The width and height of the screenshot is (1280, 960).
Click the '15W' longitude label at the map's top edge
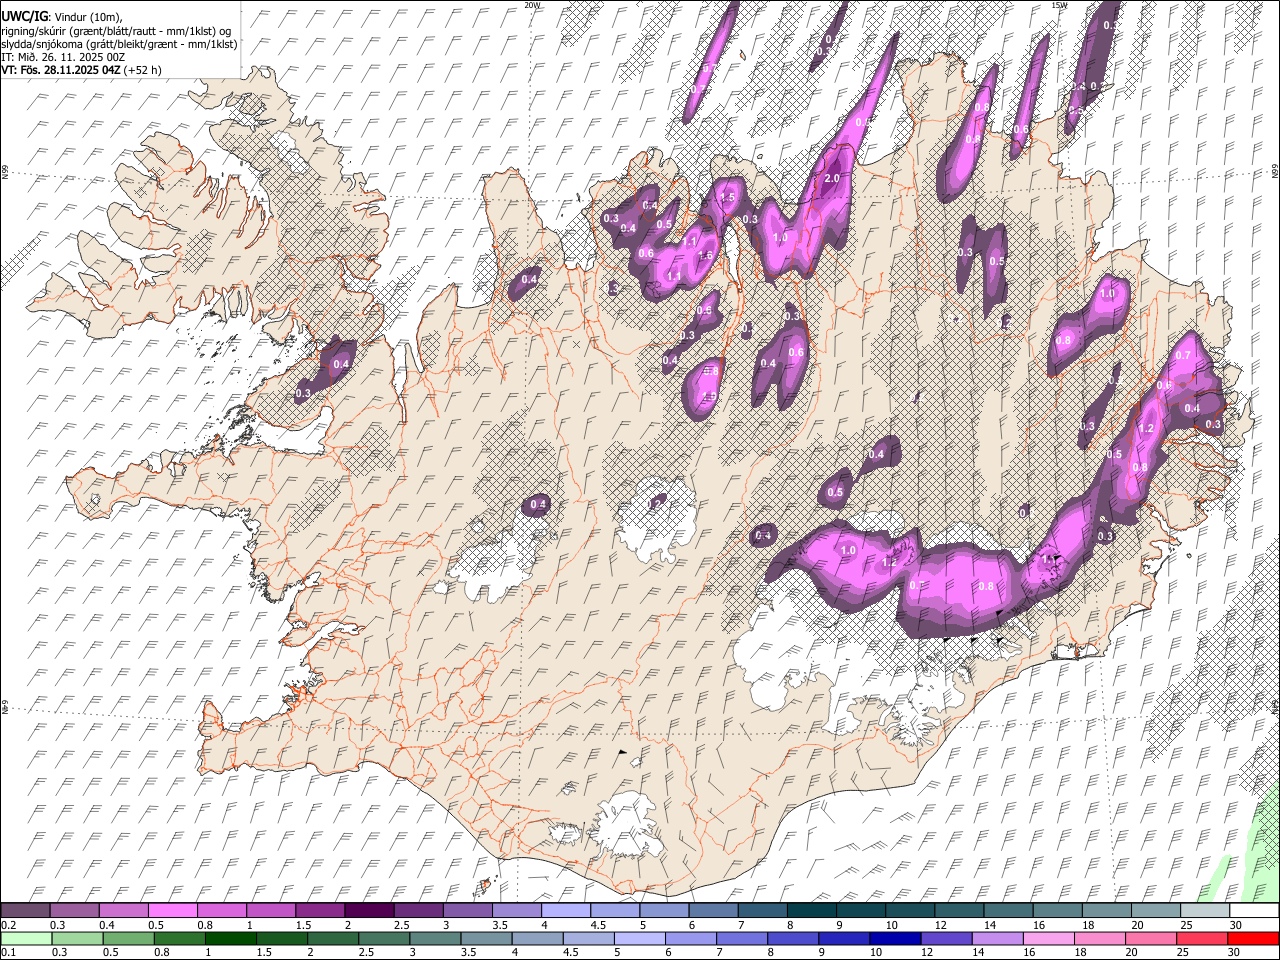1059,5
